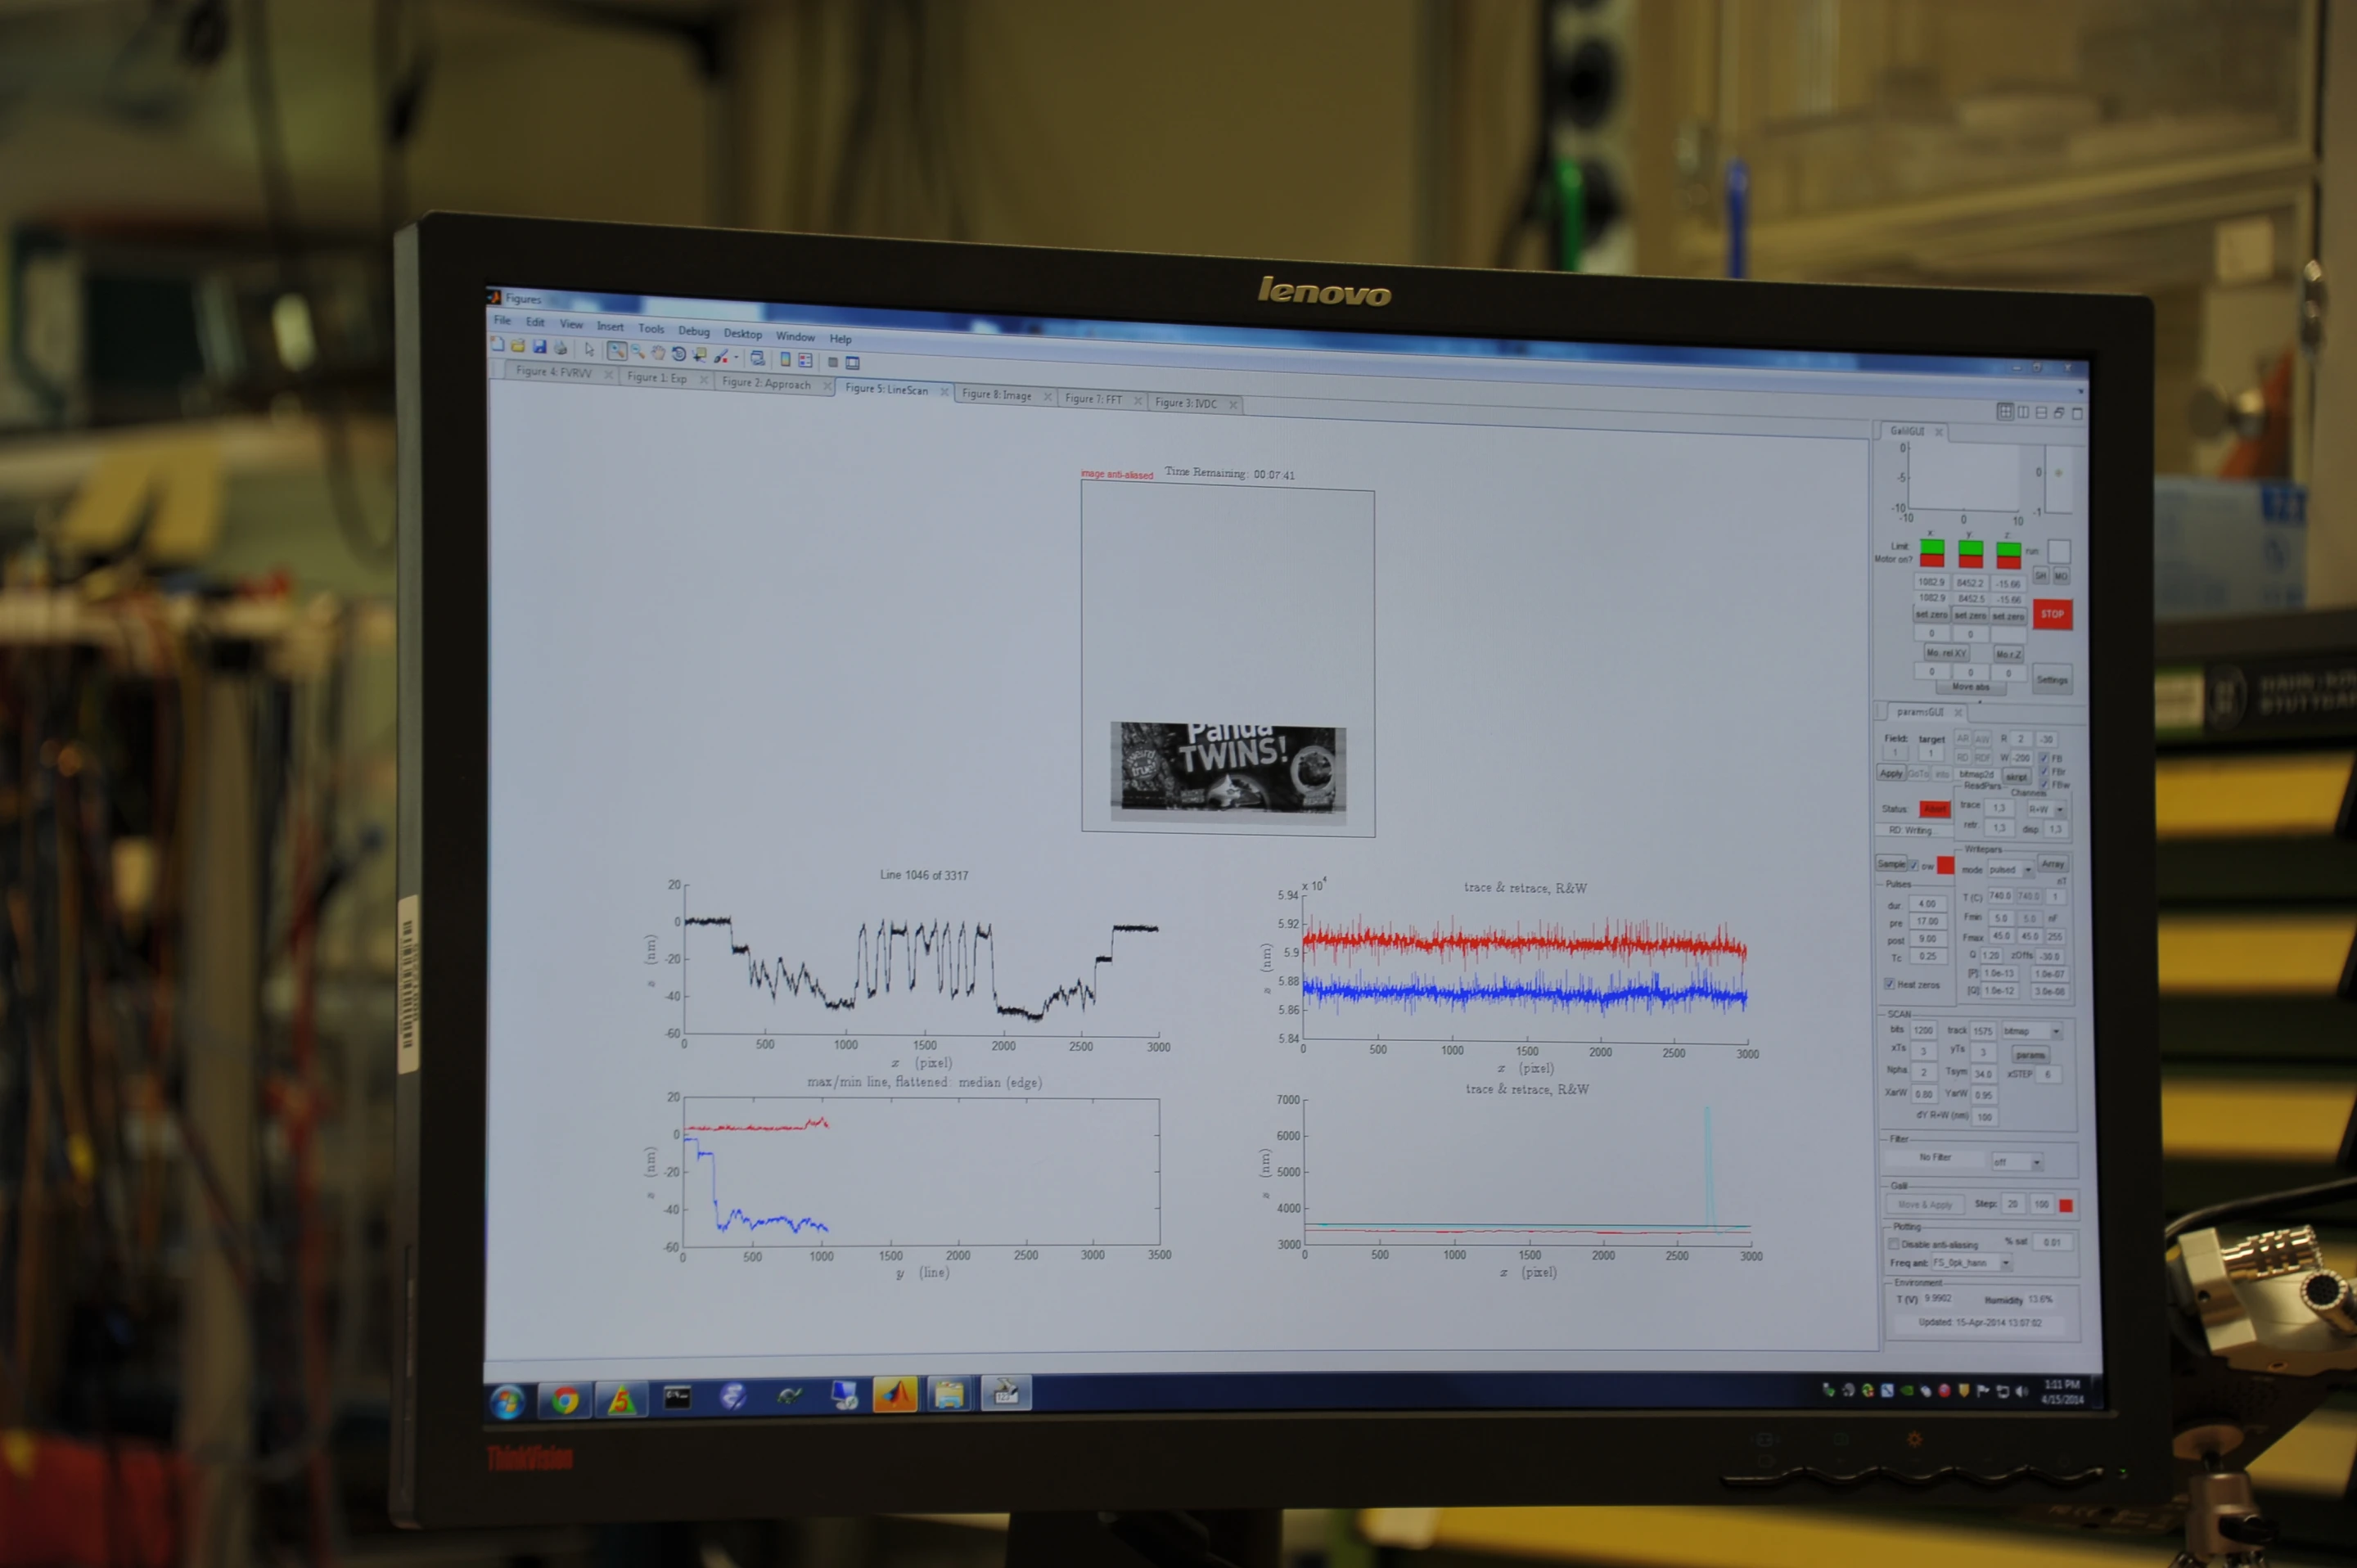Open MATLAB from the taskbar
2357x1568 pixels.
tap(895, 1394)
